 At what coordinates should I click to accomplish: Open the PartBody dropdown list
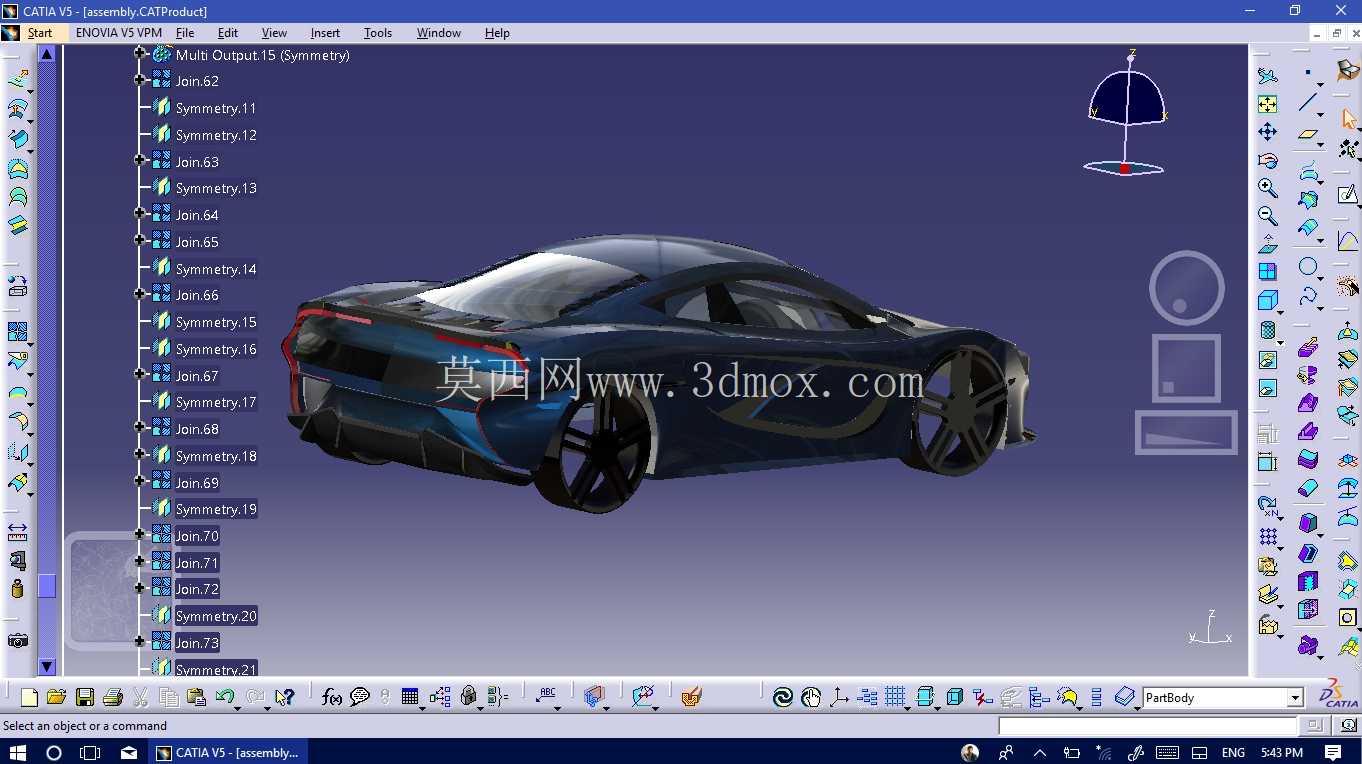1295,698
